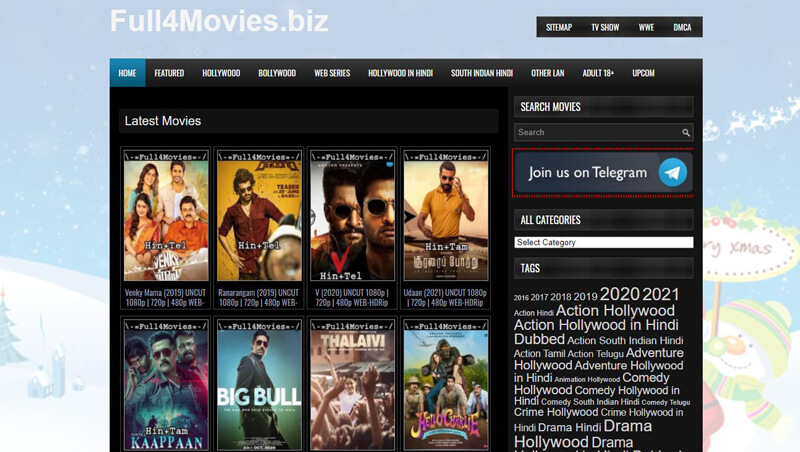Click the WWE top link

tap(646, 27)
